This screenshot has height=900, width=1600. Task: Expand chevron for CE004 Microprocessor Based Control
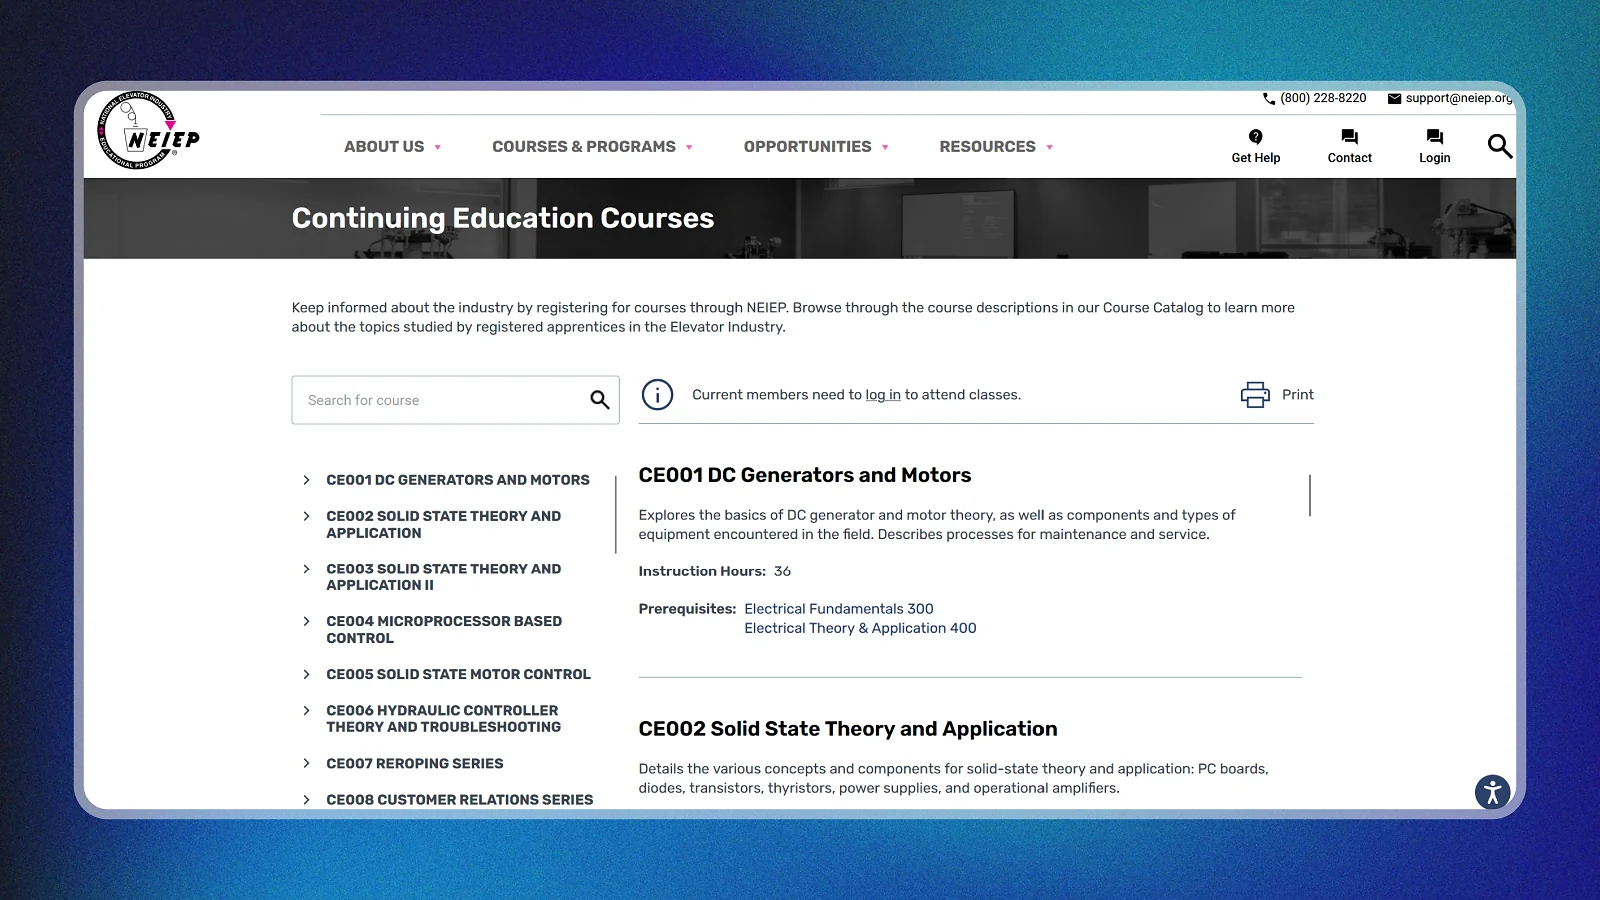306,621
